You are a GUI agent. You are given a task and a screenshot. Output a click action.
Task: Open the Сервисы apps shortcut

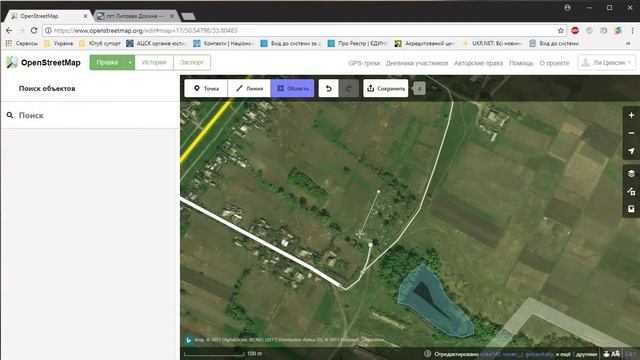(22, 43)
